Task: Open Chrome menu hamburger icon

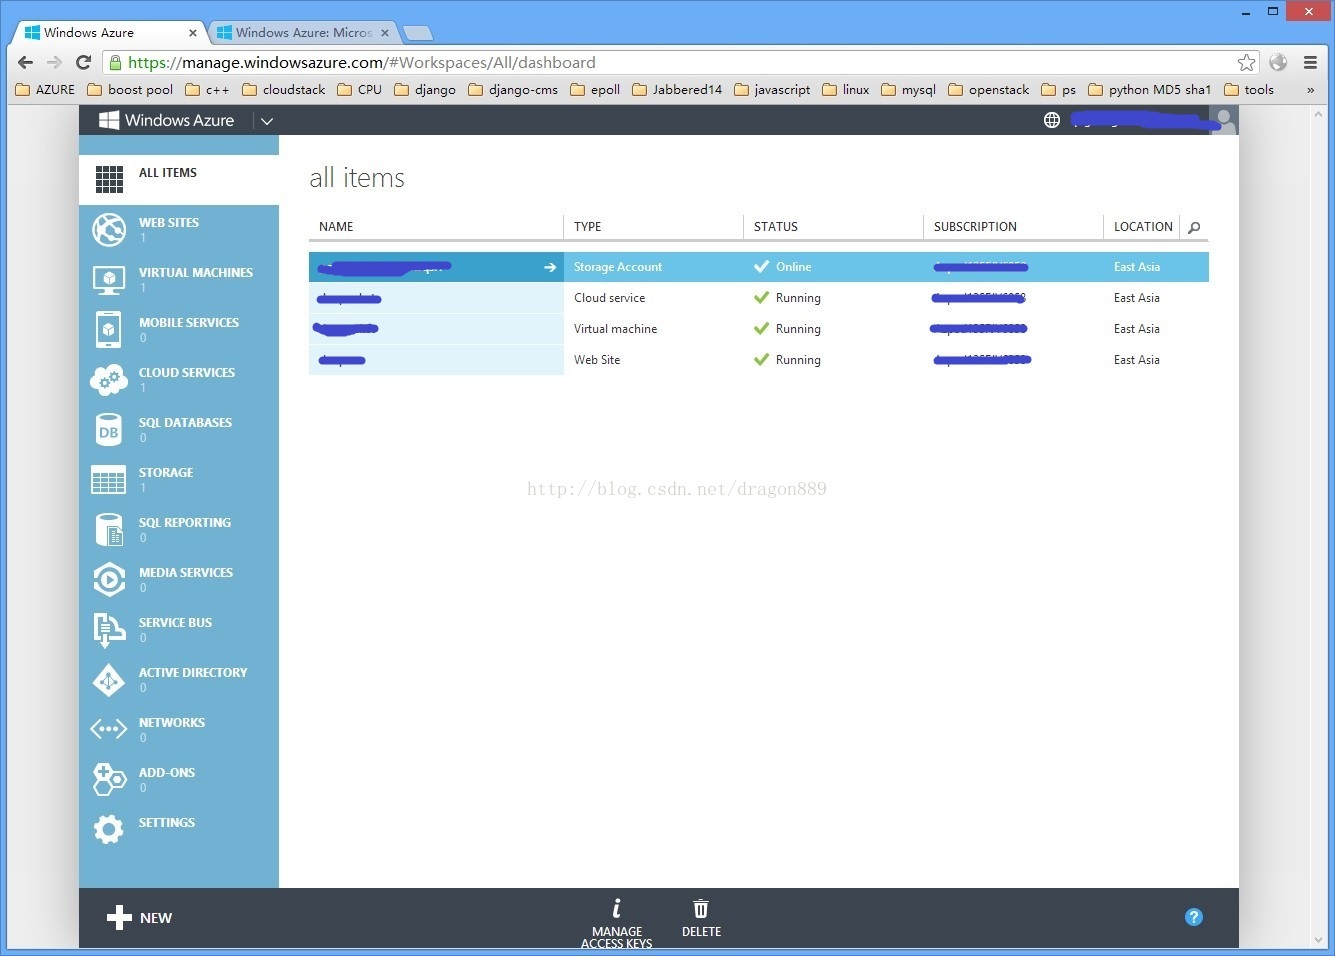Action: click(1310, 62)
